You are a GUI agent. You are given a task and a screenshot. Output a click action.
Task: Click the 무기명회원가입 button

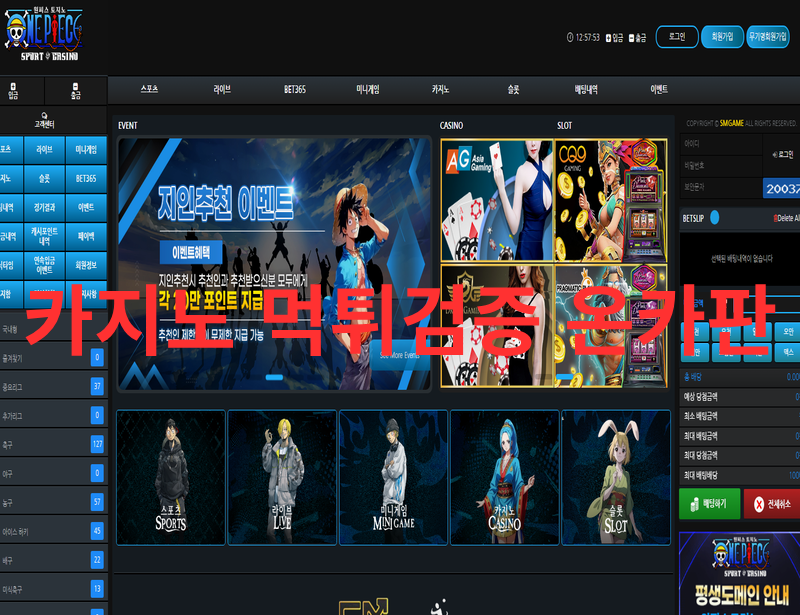[768, 37]
